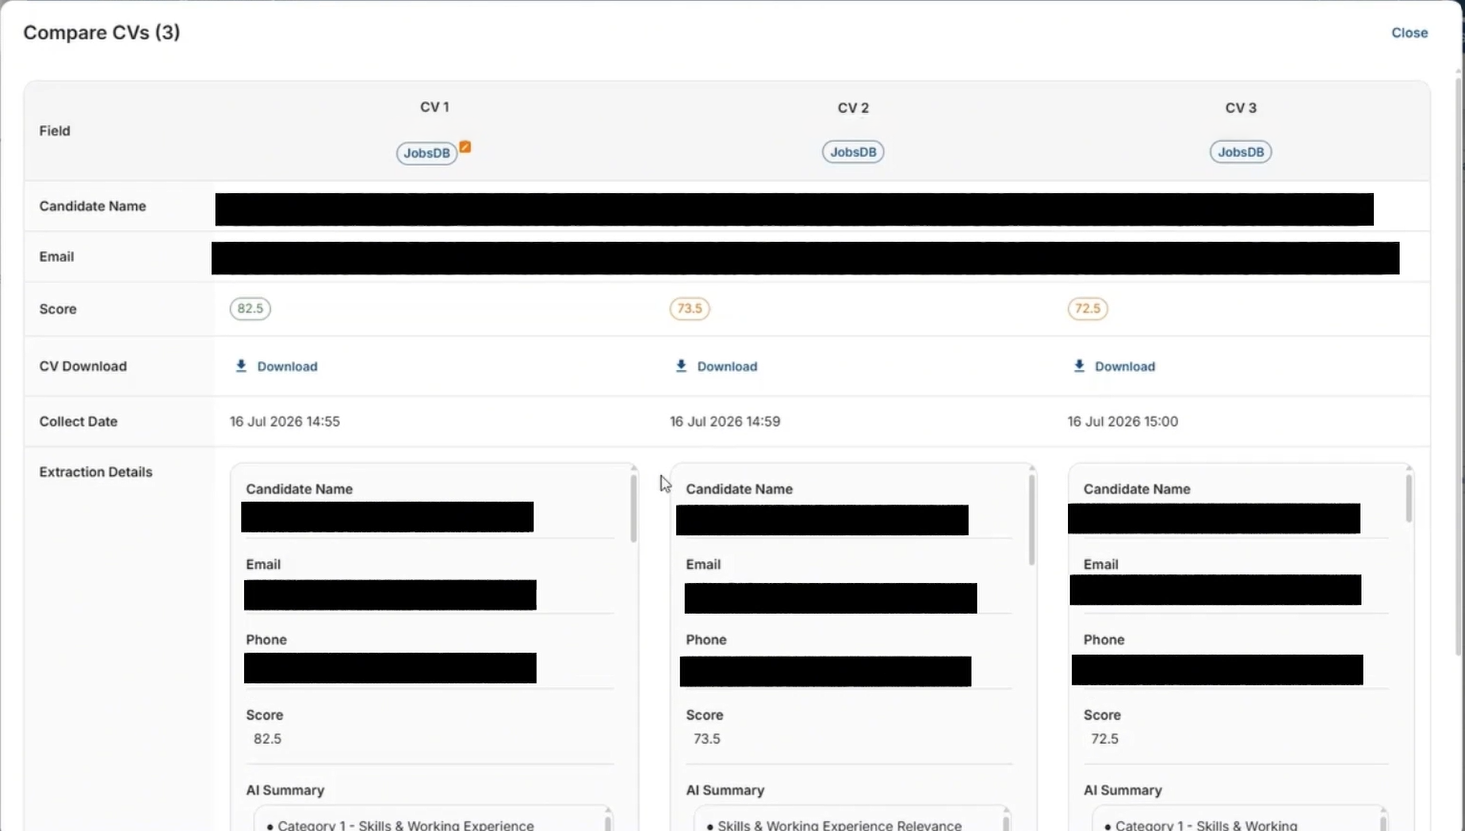Close the Compare CVs dialog

(1409, 33)
